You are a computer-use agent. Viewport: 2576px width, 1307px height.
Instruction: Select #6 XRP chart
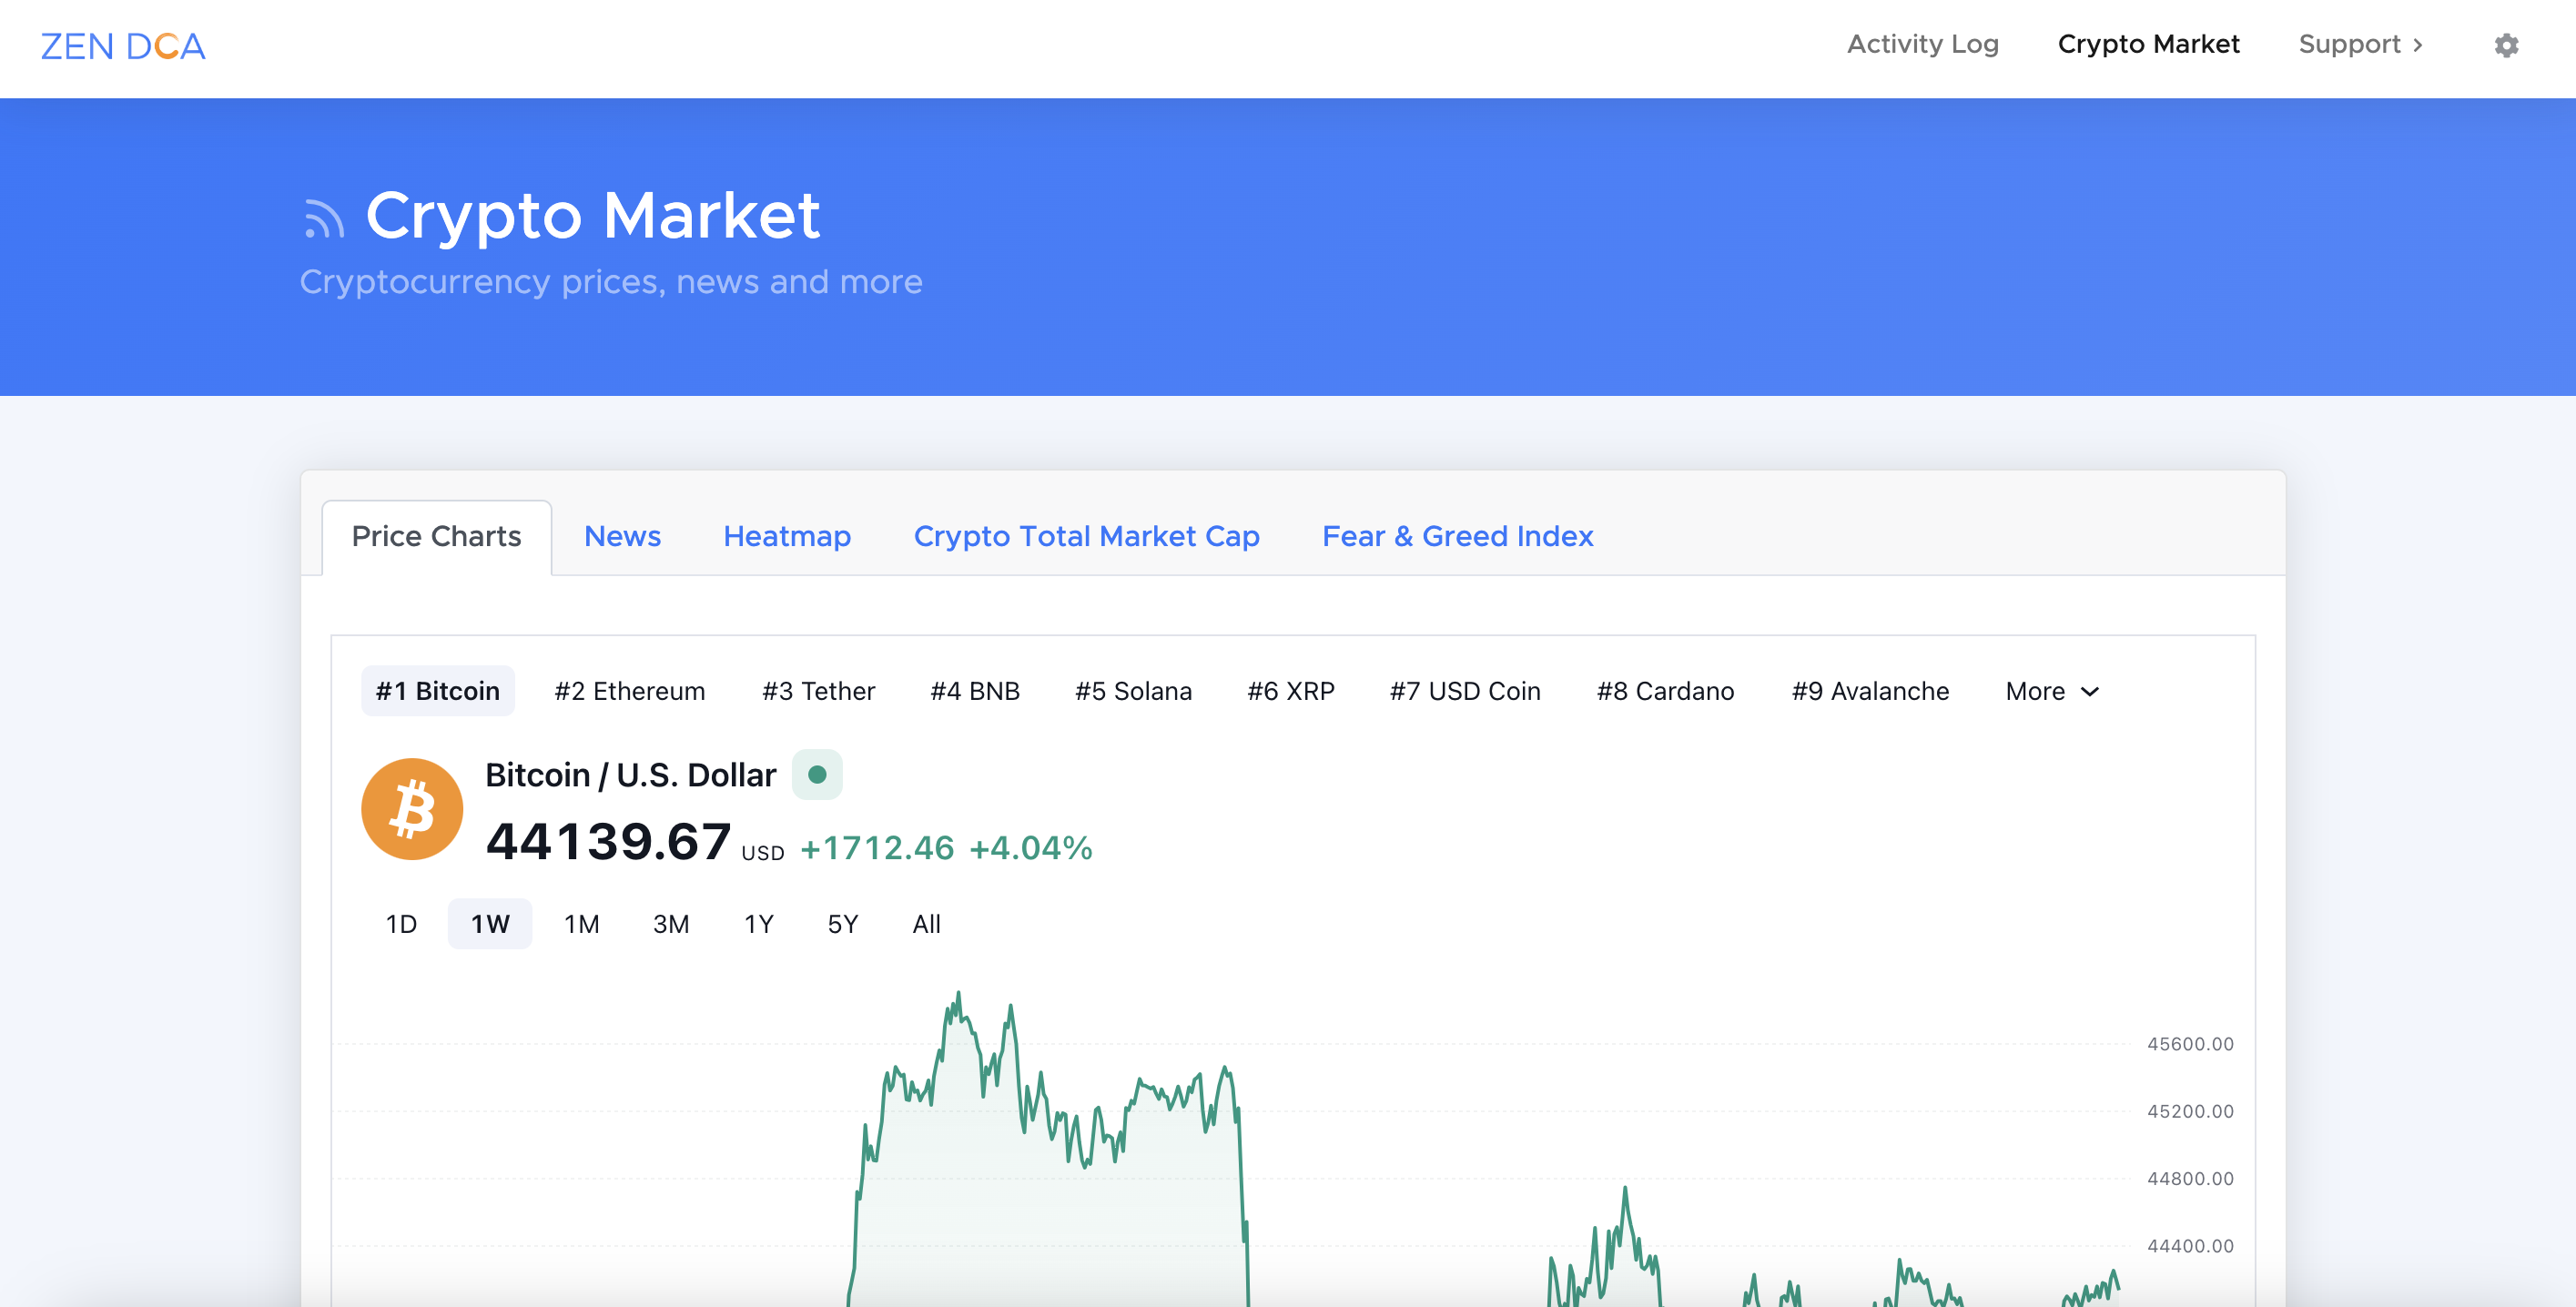(x=1291, y=691)
